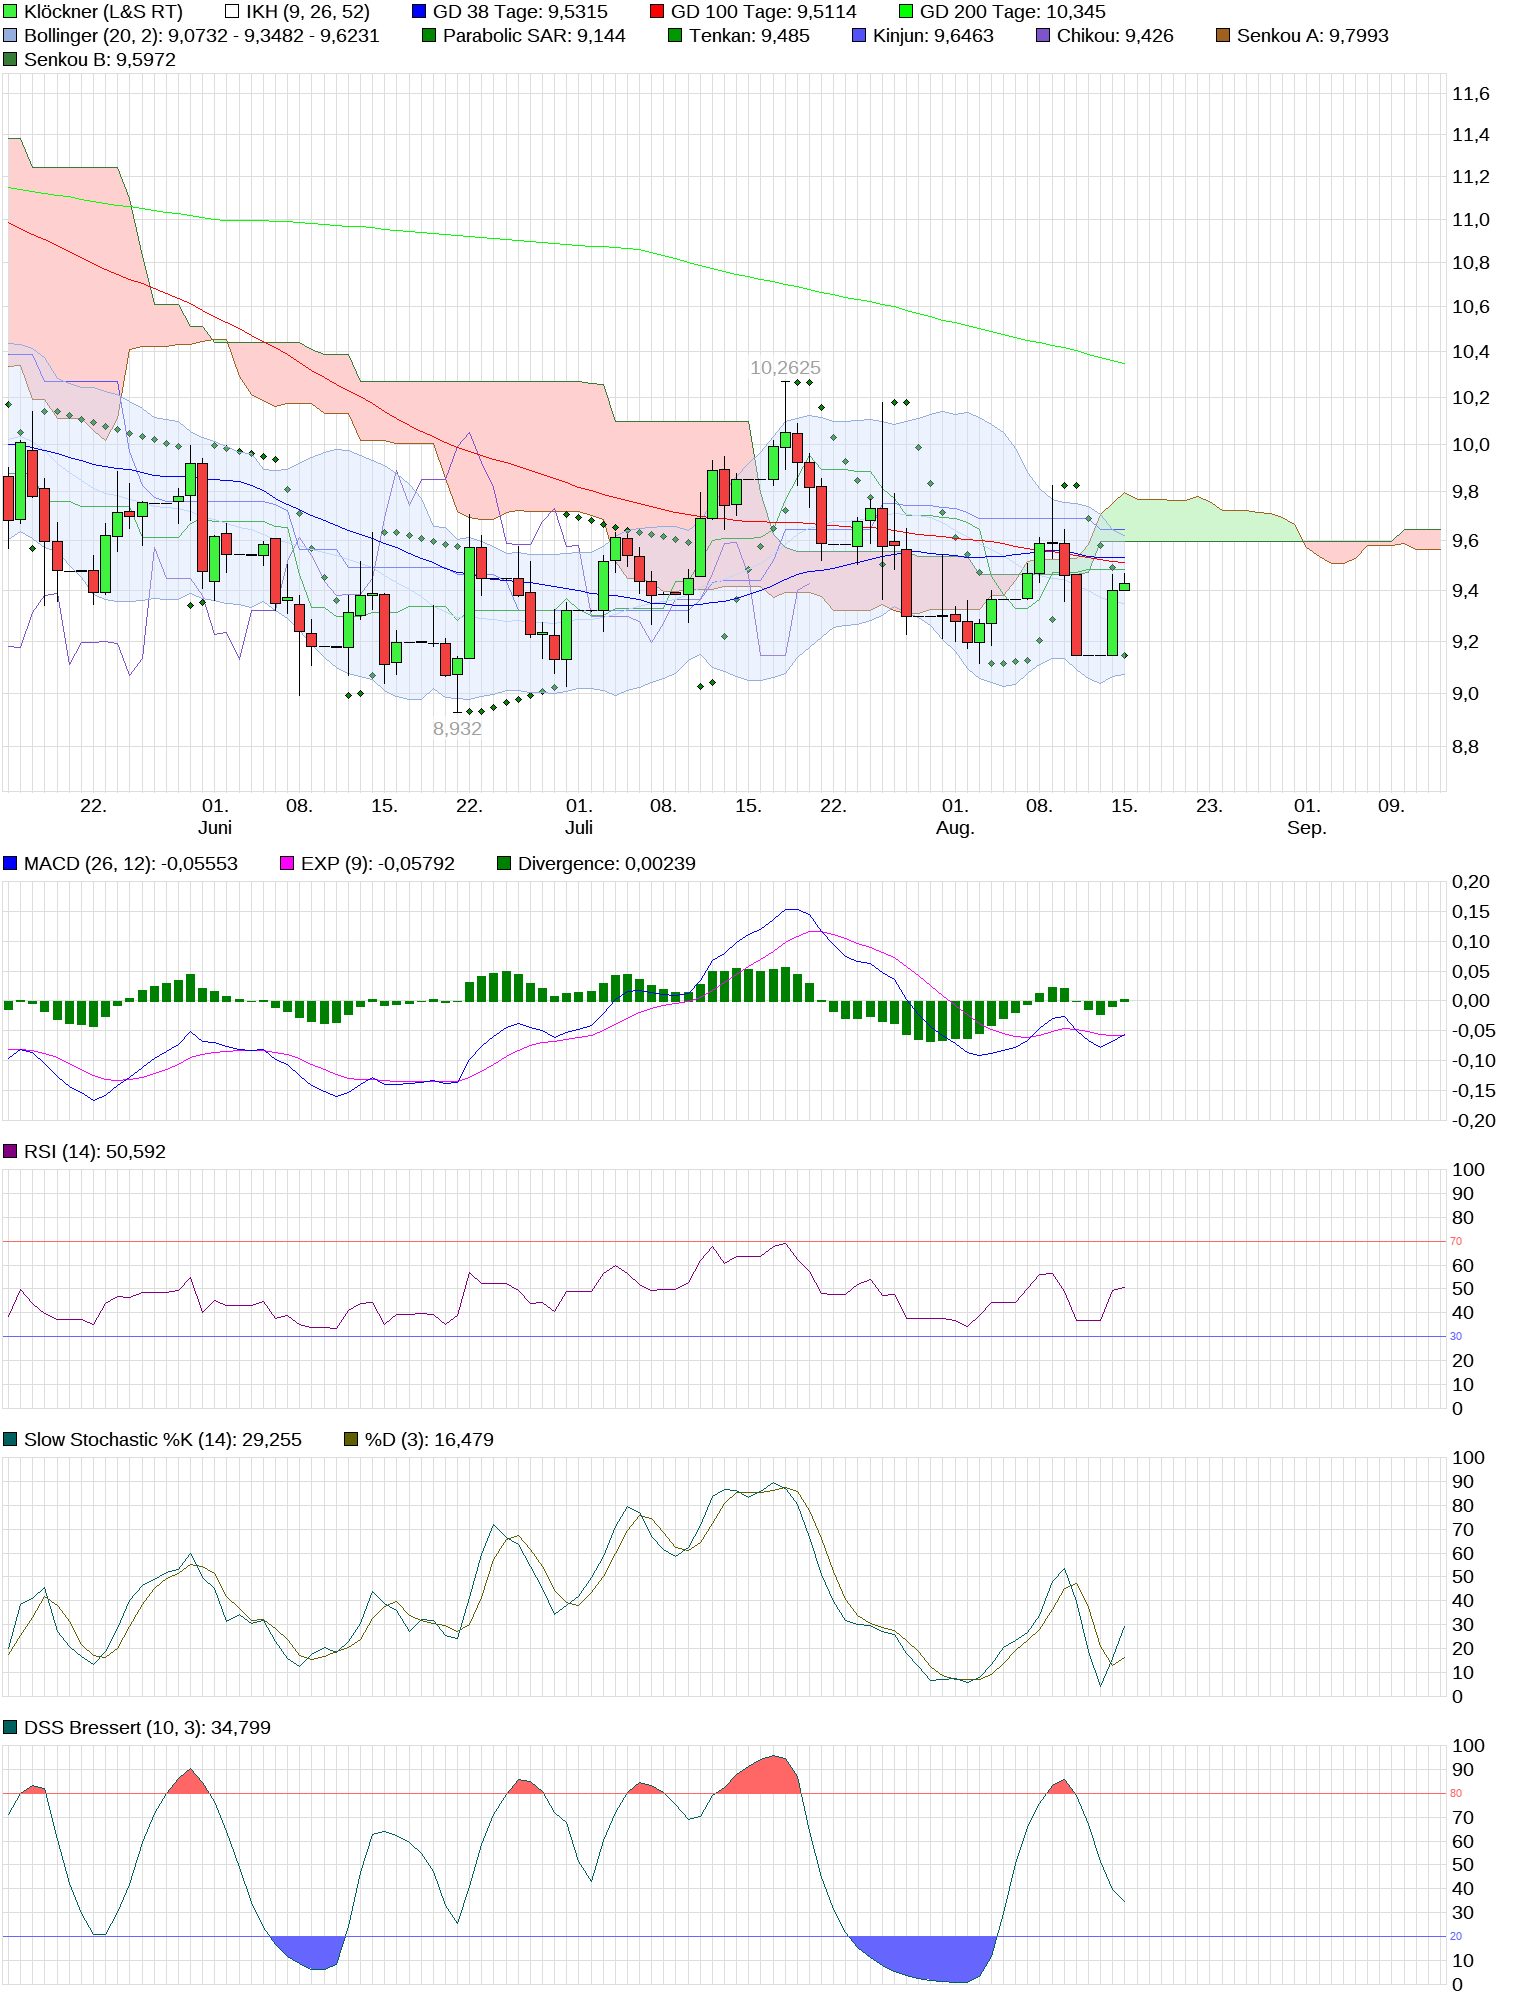Click the "23." date label on the time axis

[x=1209, y=806]
